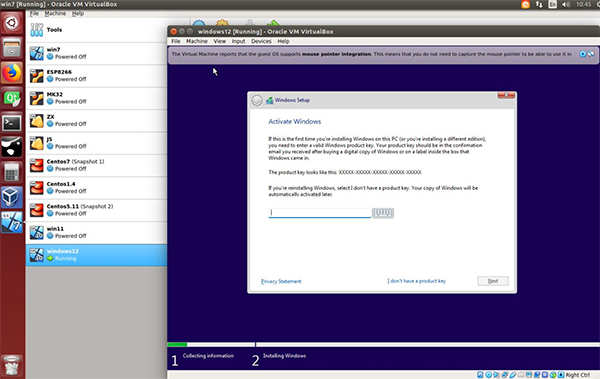Click the USB devices status icon
Screen dimensions: 600x379
pos(513,374)
